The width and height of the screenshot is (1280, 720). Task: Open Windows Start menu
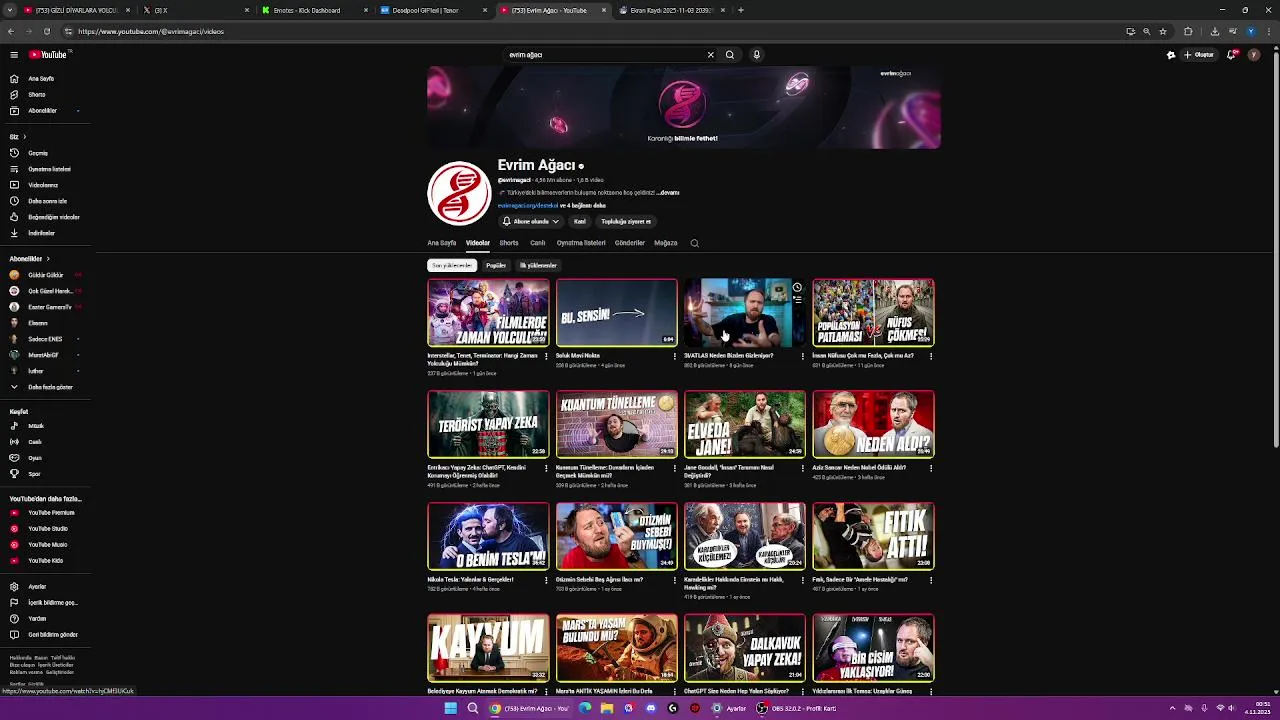pyautogui.click(x=451, y=708)
